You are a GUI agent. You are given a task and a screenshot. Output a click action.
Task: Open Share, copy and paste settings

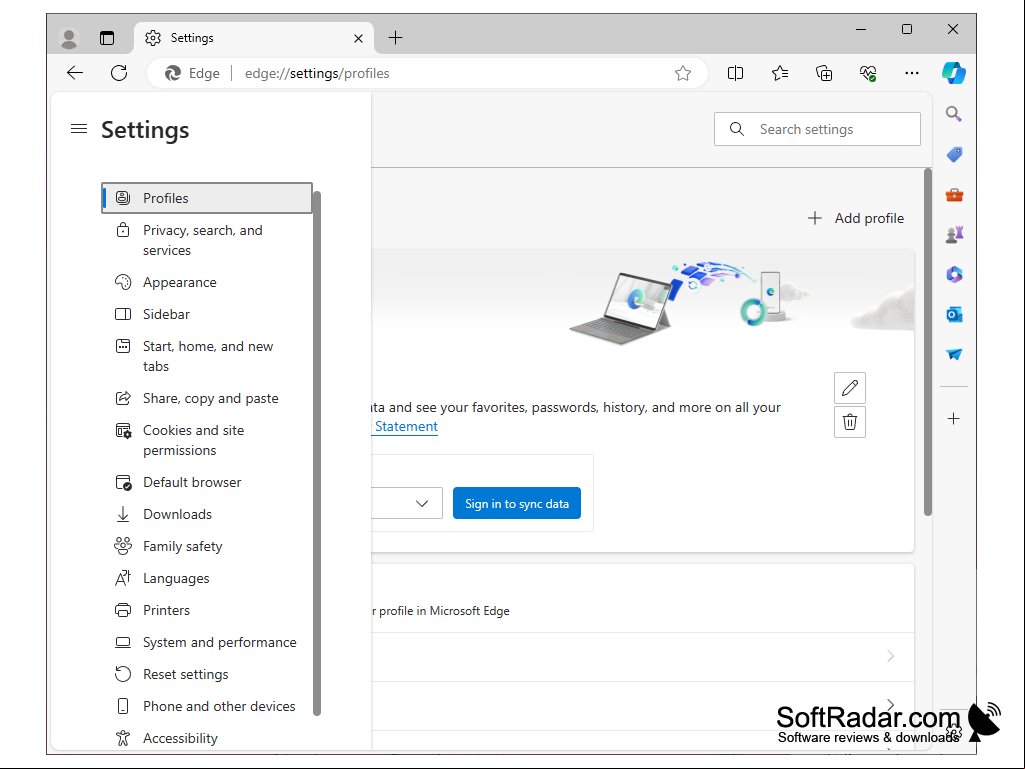207,398
